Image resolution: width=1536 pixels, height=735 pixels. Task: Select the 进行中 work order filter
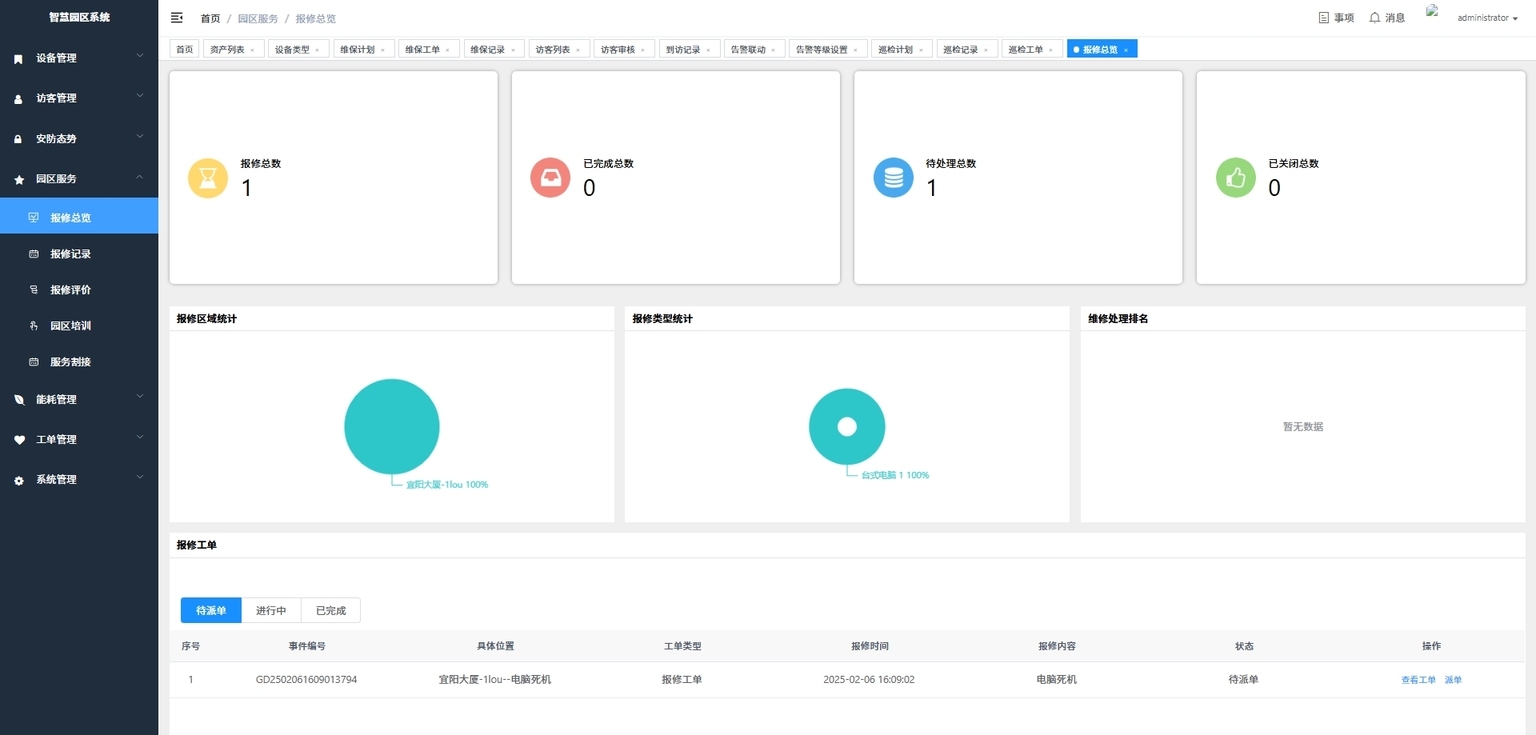[271, 610]
